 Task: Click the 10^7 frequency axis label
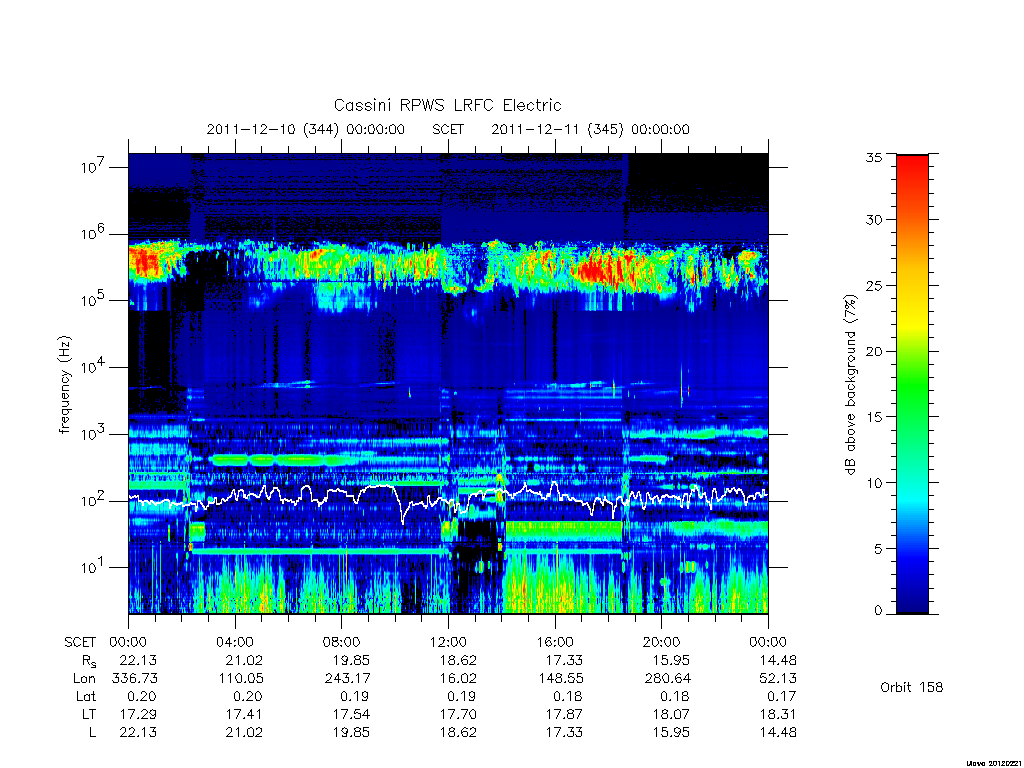click(93, 167)
